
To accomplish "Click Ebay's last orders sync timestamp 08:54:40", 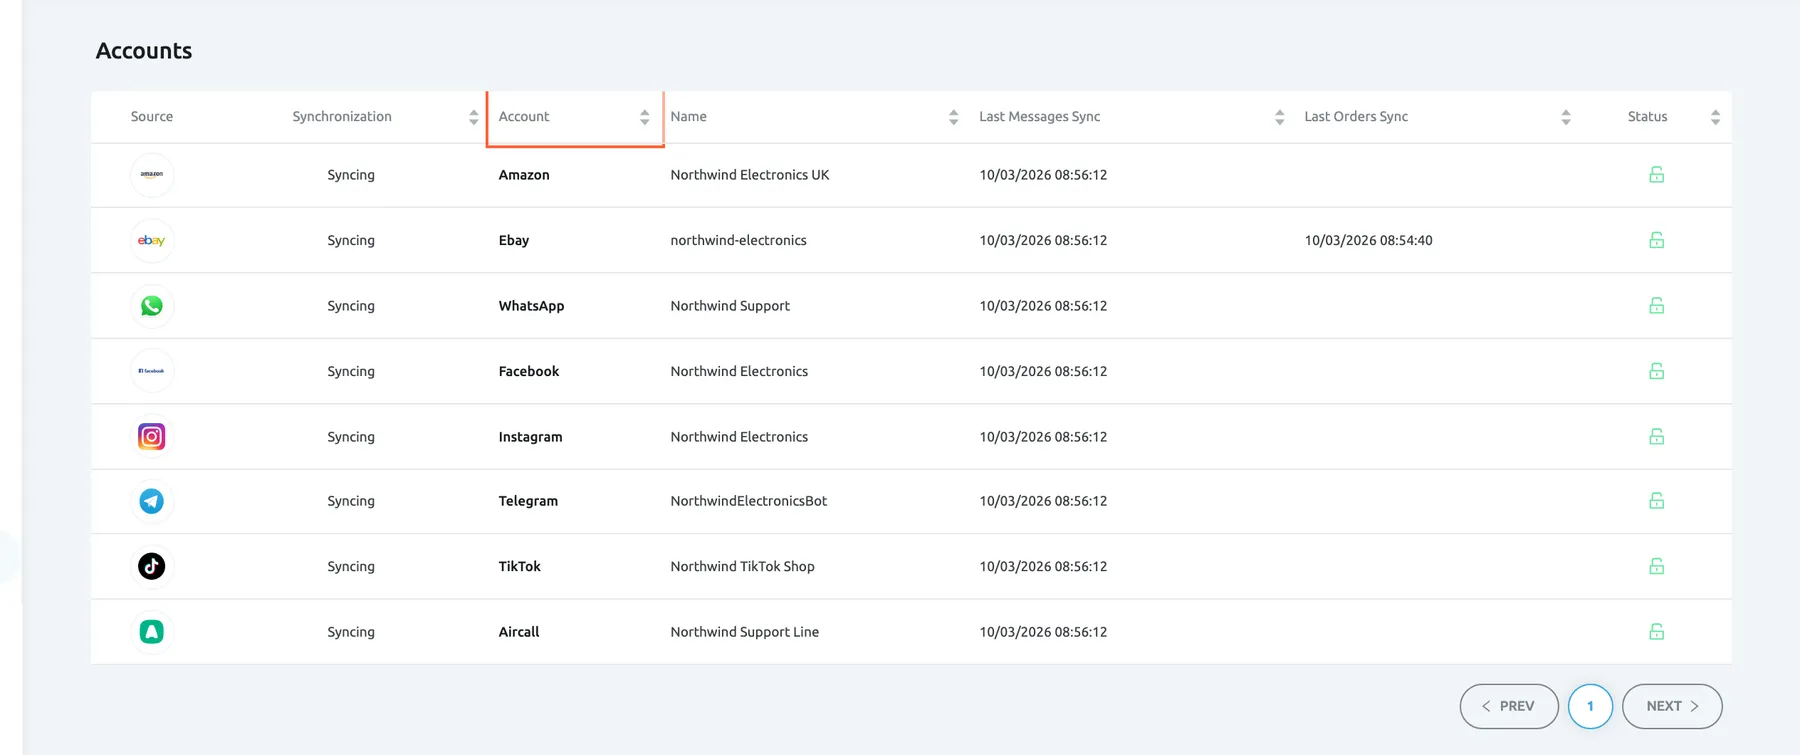I will click(x=1368, y=240).
